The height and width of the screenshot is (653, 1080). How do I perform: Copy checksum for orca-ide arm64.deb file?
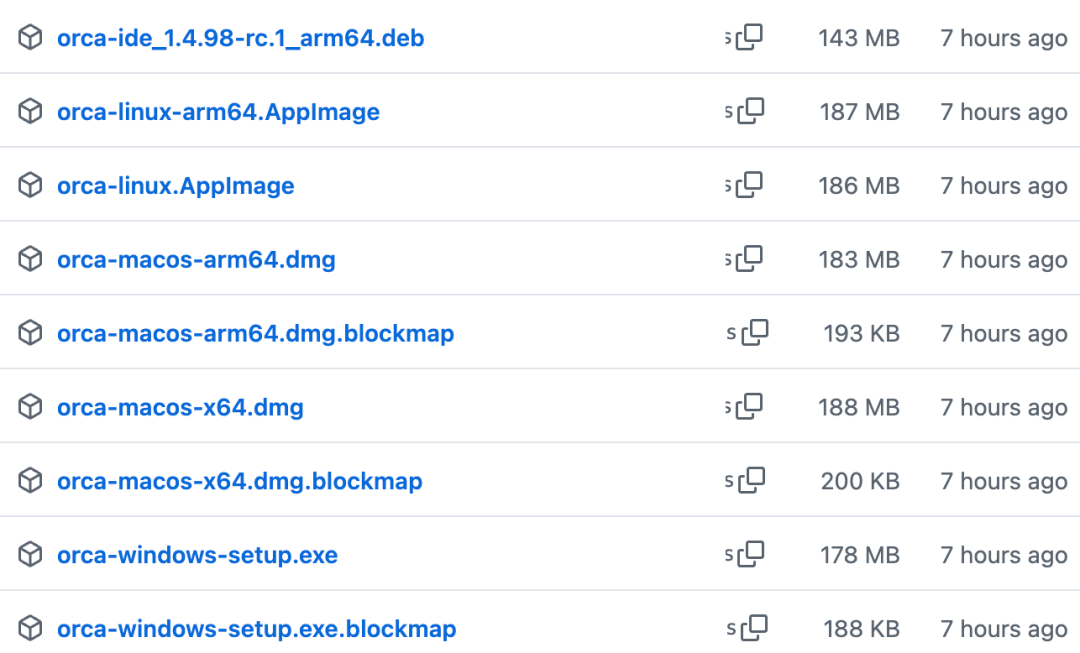(x=749, y=37)
